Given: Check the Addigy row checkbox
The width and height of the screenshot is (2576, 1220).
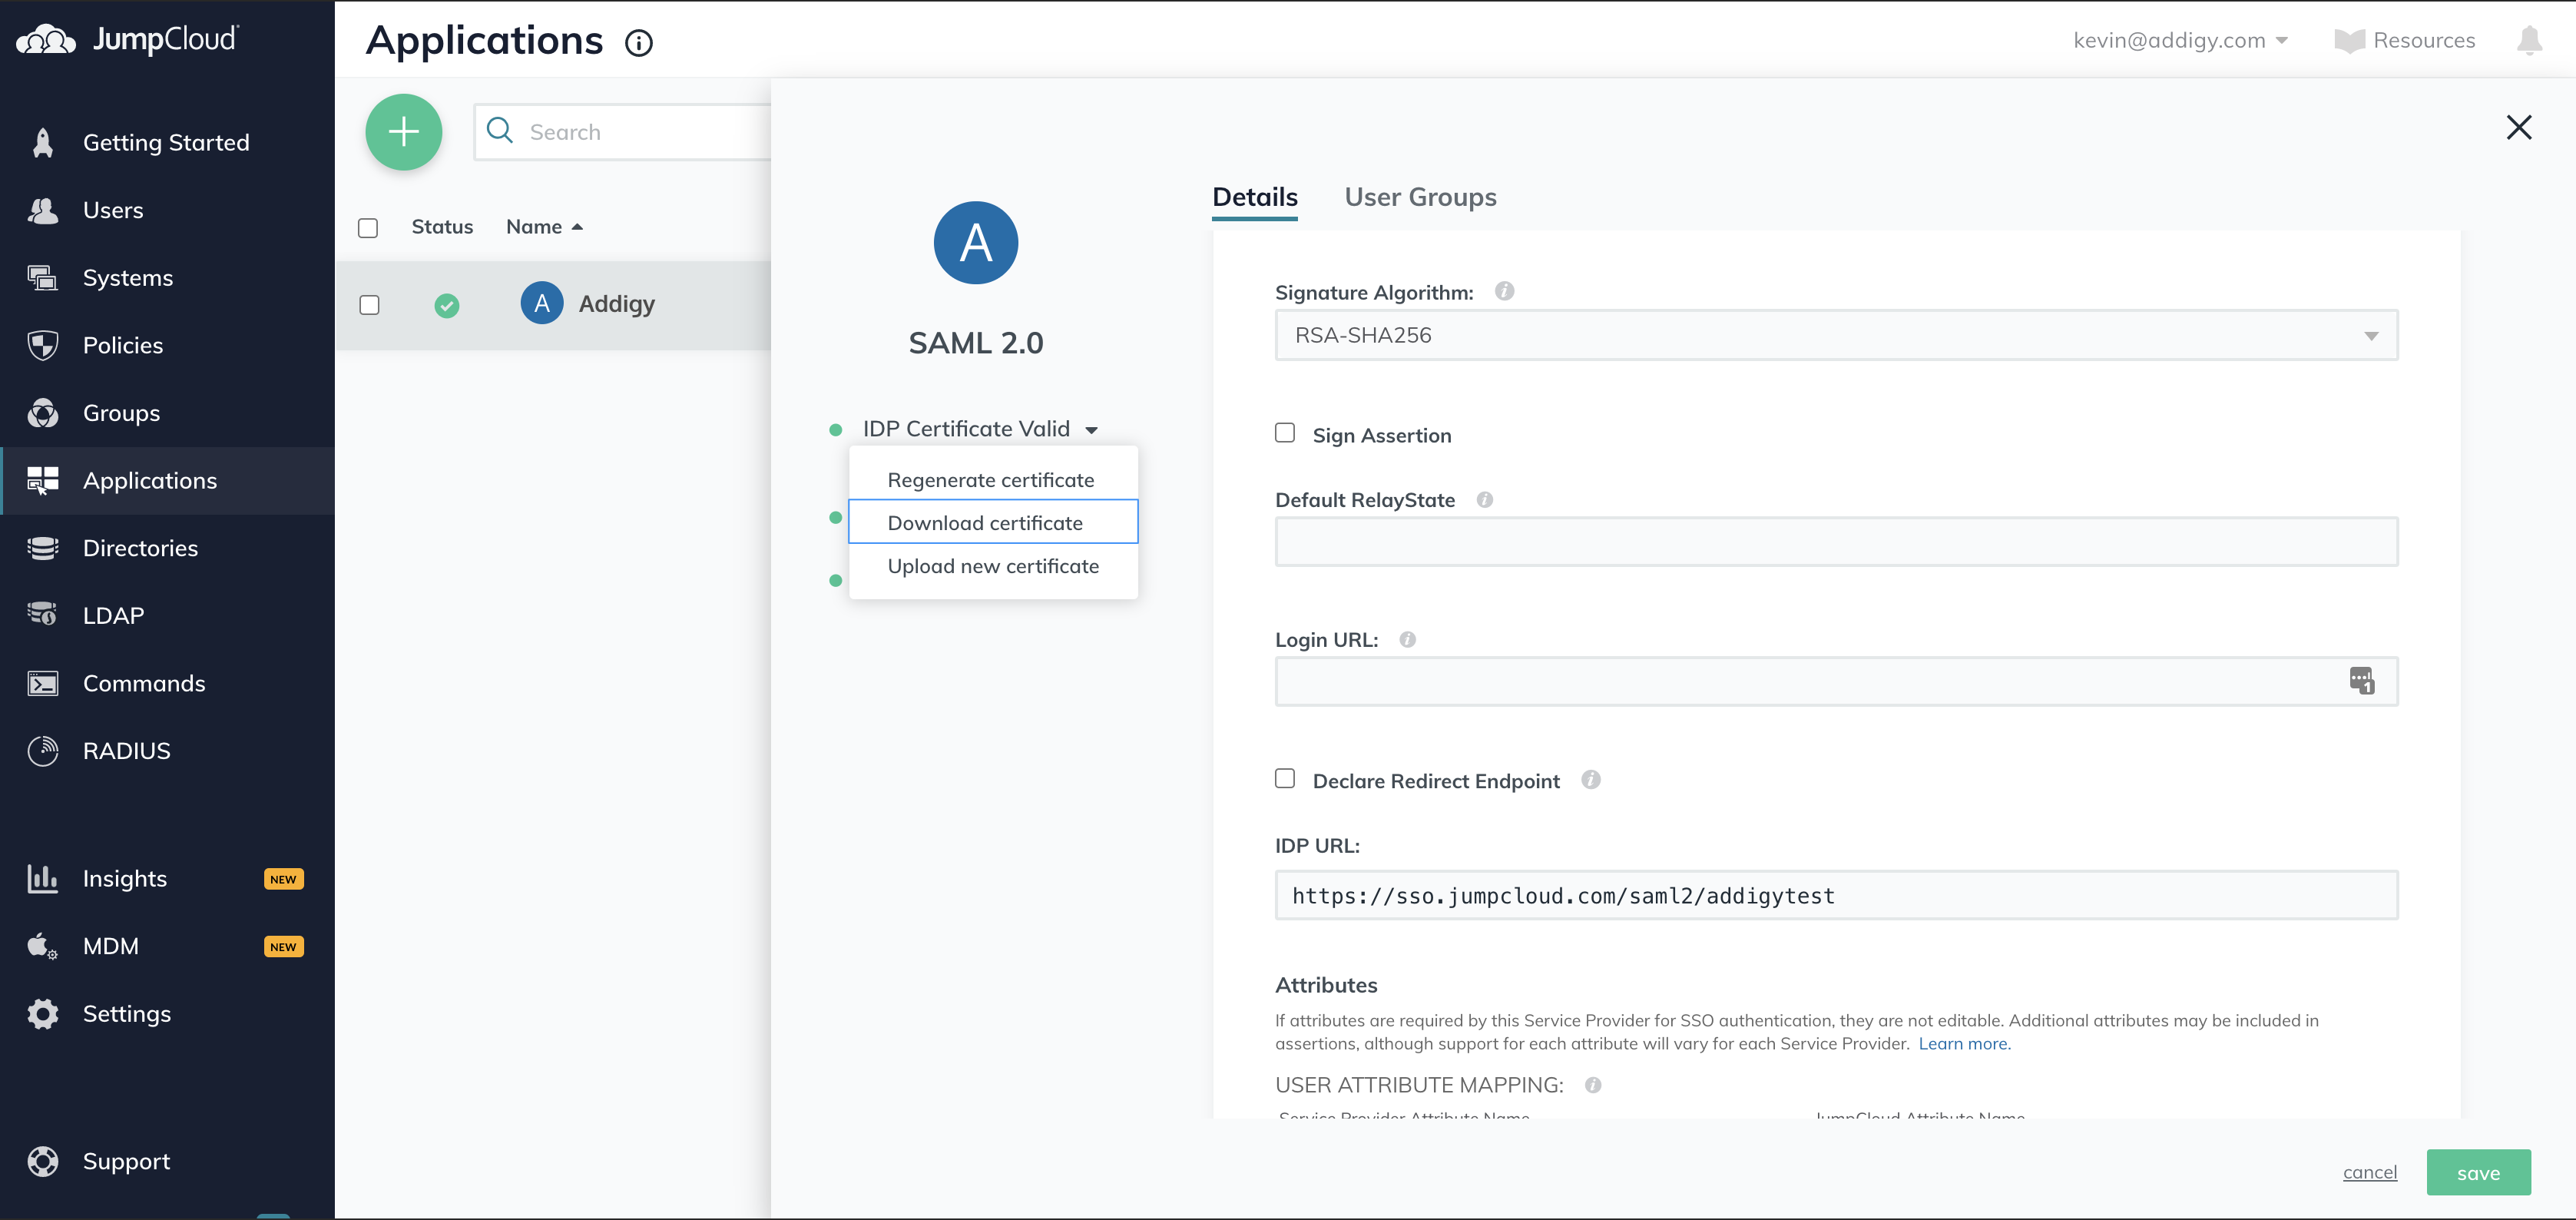Looking at the screenshot, I should [x=369, y=305].
